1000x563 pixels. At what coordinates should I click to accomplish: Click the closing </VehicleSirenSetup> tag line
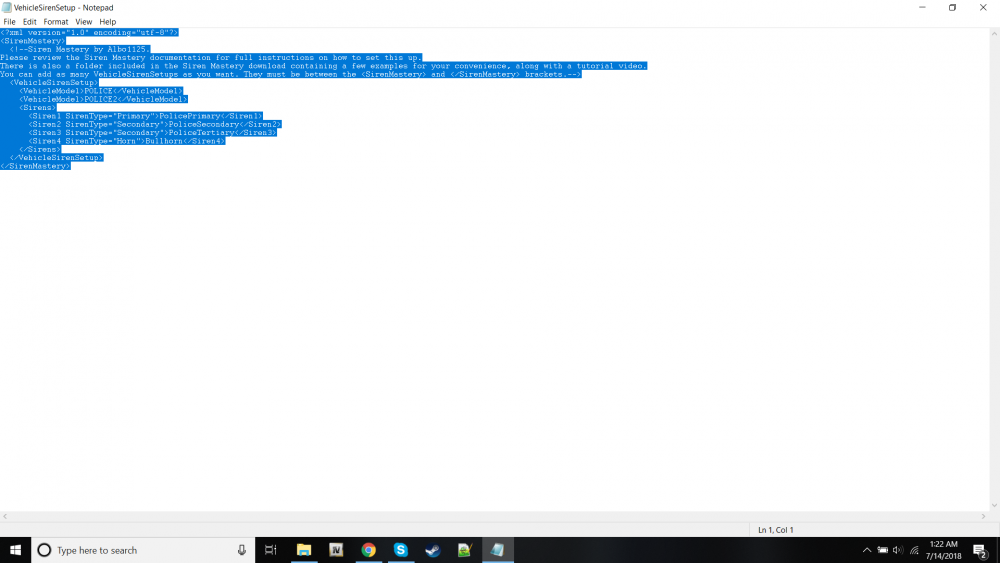(x=56, y=157)
